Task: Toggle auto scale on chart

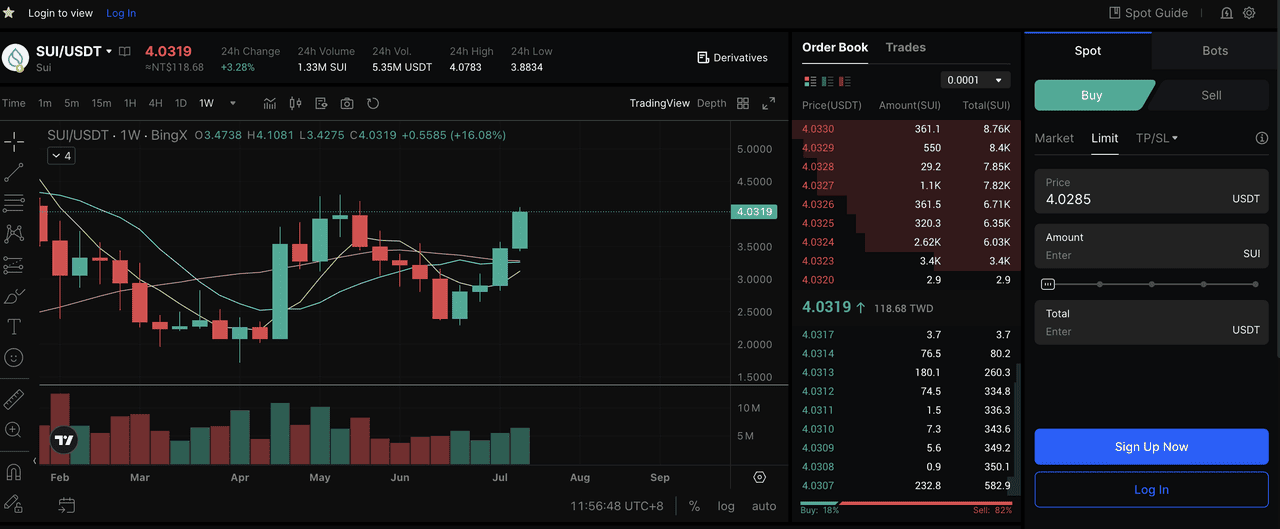Action: point(764,506)
